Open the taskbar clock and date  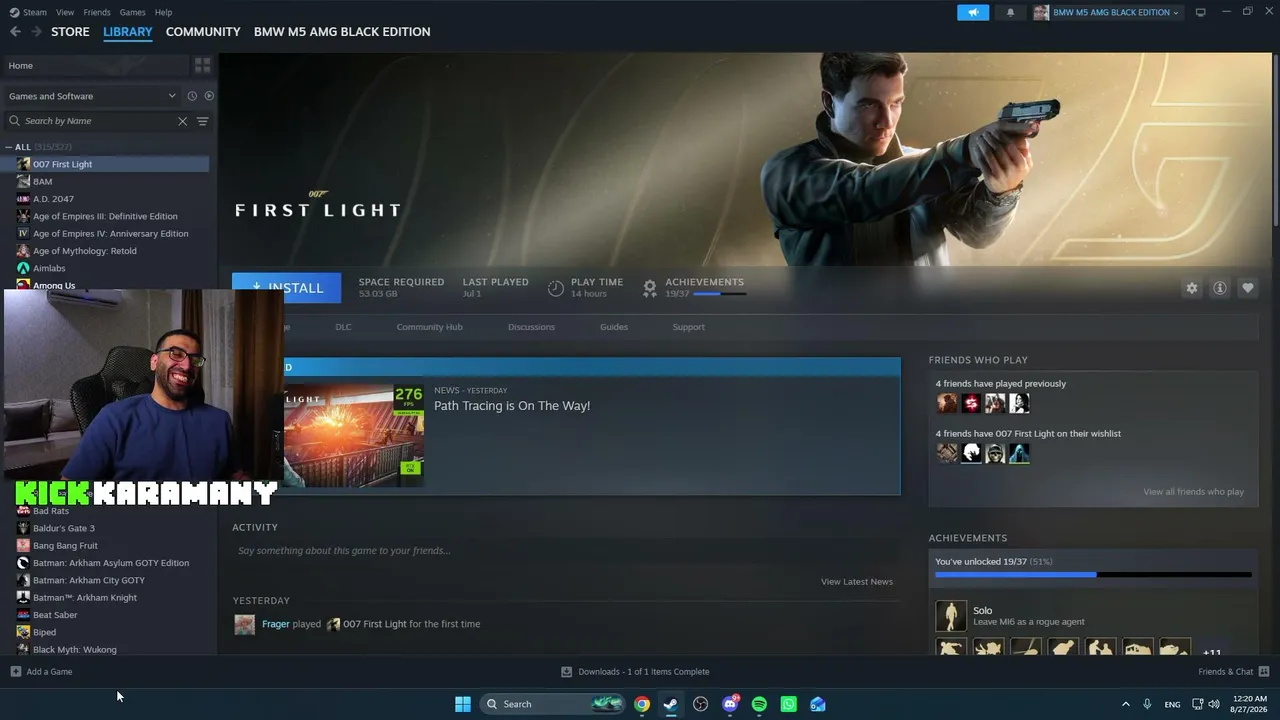[1250, 704]
